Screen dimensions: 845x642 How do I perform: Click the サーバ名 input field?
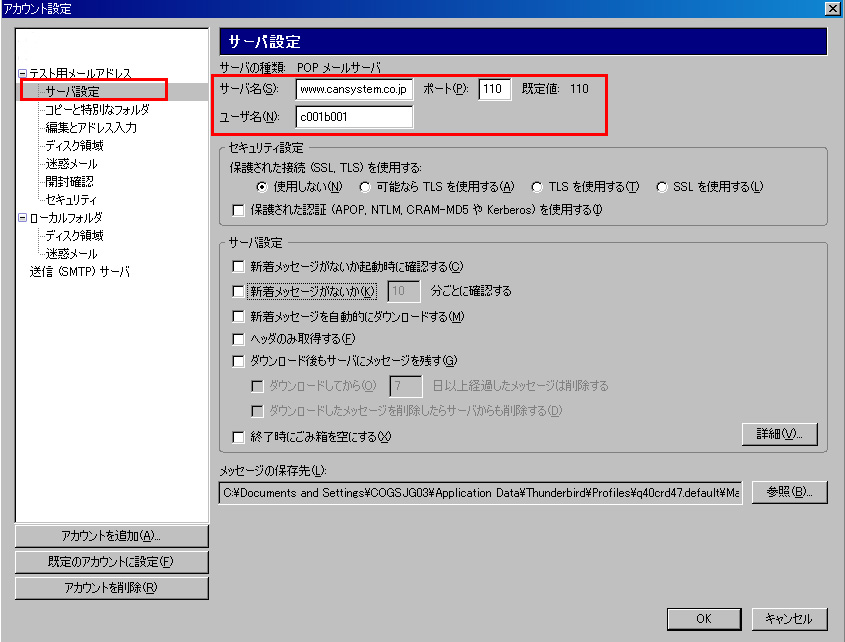[x=355, y=89]
